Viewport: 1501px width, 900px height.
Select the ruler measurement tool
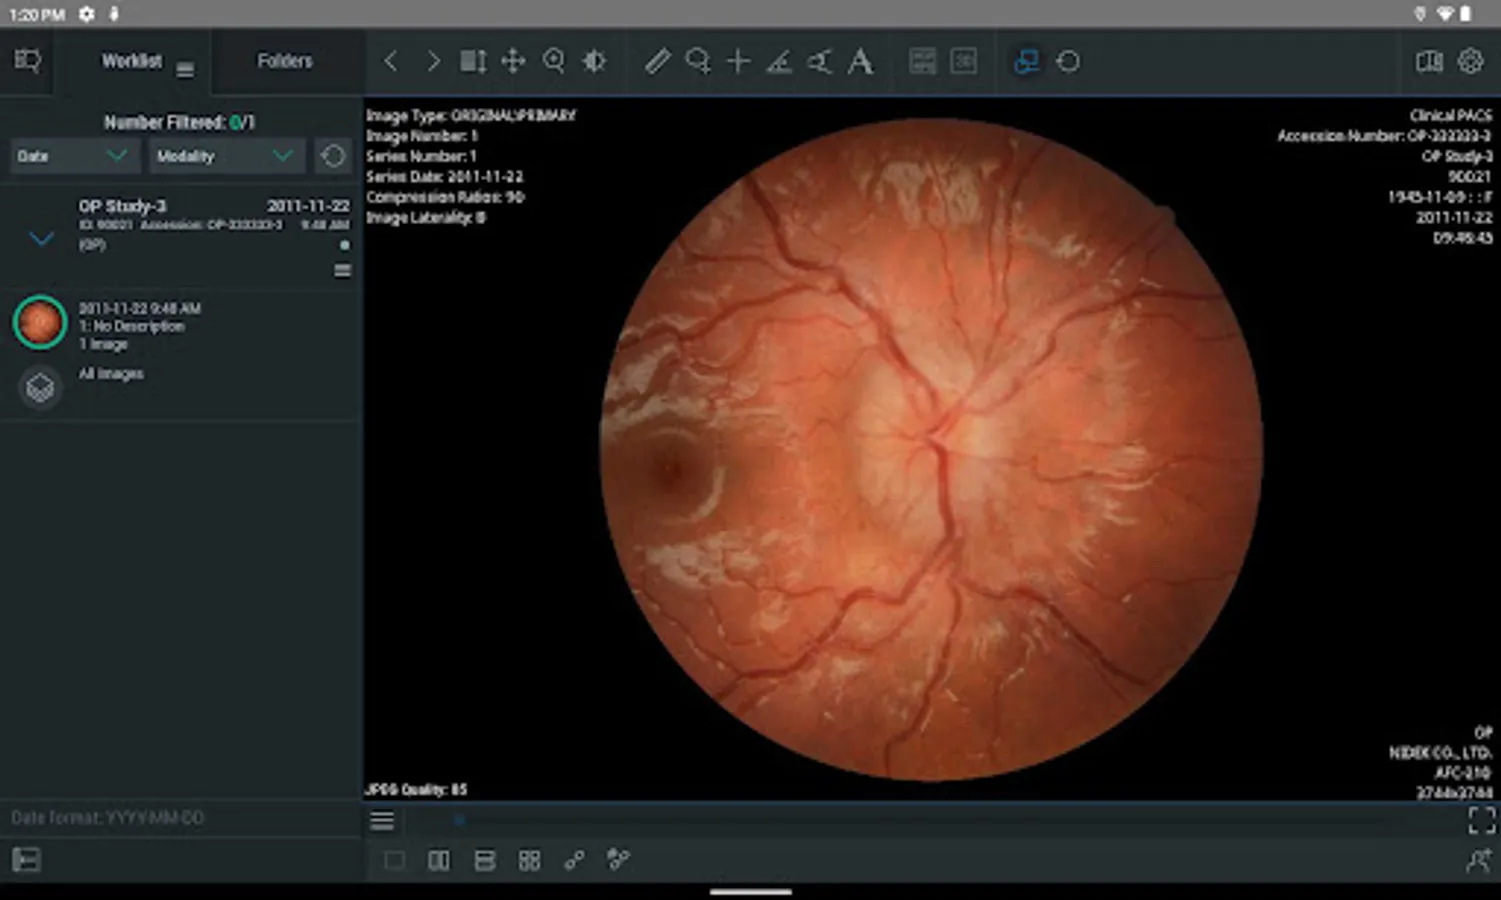(656, 62)
